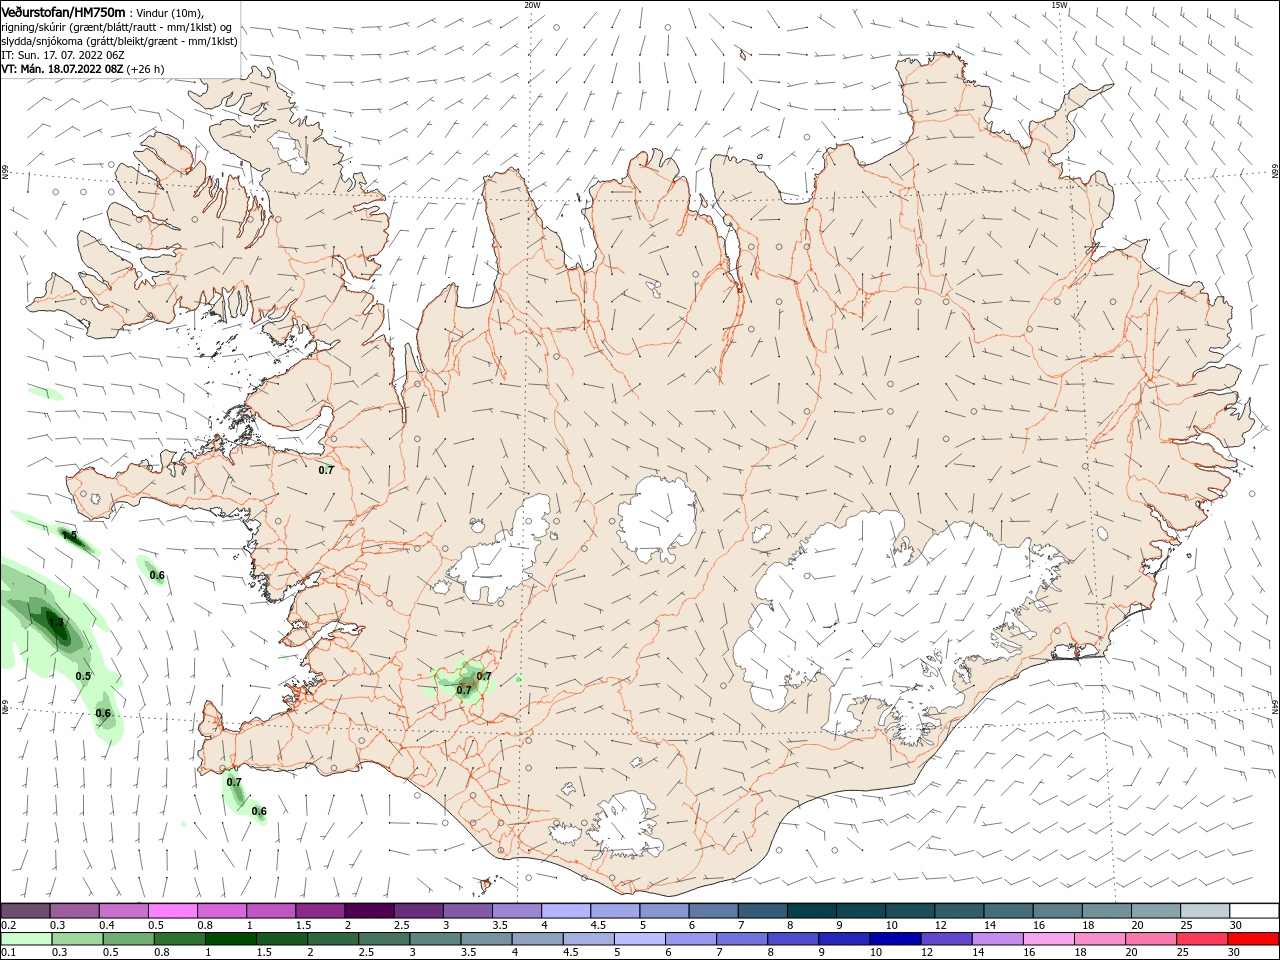Pick the bright magenta swatch at 0.5, upper scale
The height and width of the screenshot is (960, 1280).
172,911
